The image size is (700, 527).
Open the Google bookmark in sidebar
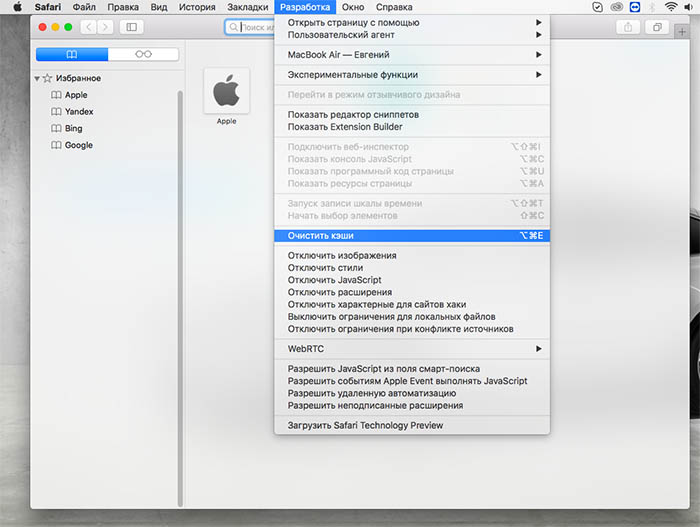pos(79,145)
